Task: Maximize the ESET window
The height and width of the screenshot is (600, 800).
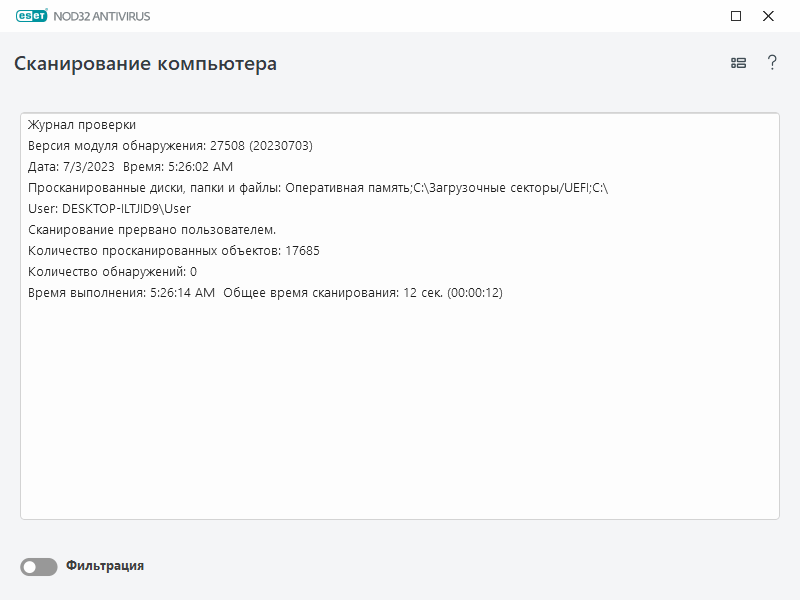Action: point(736,16)
